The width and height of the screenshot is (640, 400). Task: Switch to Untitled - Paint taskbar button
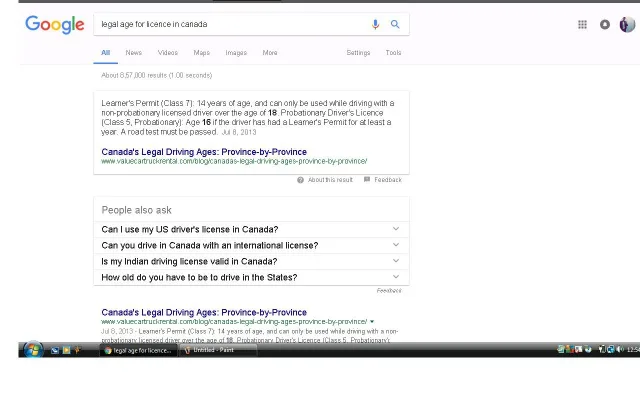click(219, 350)
